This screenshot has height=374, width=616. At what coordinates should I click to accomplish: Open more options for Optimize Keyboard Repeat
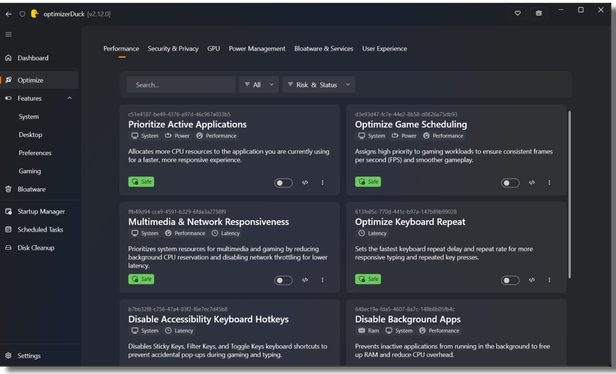pos(549,280)
